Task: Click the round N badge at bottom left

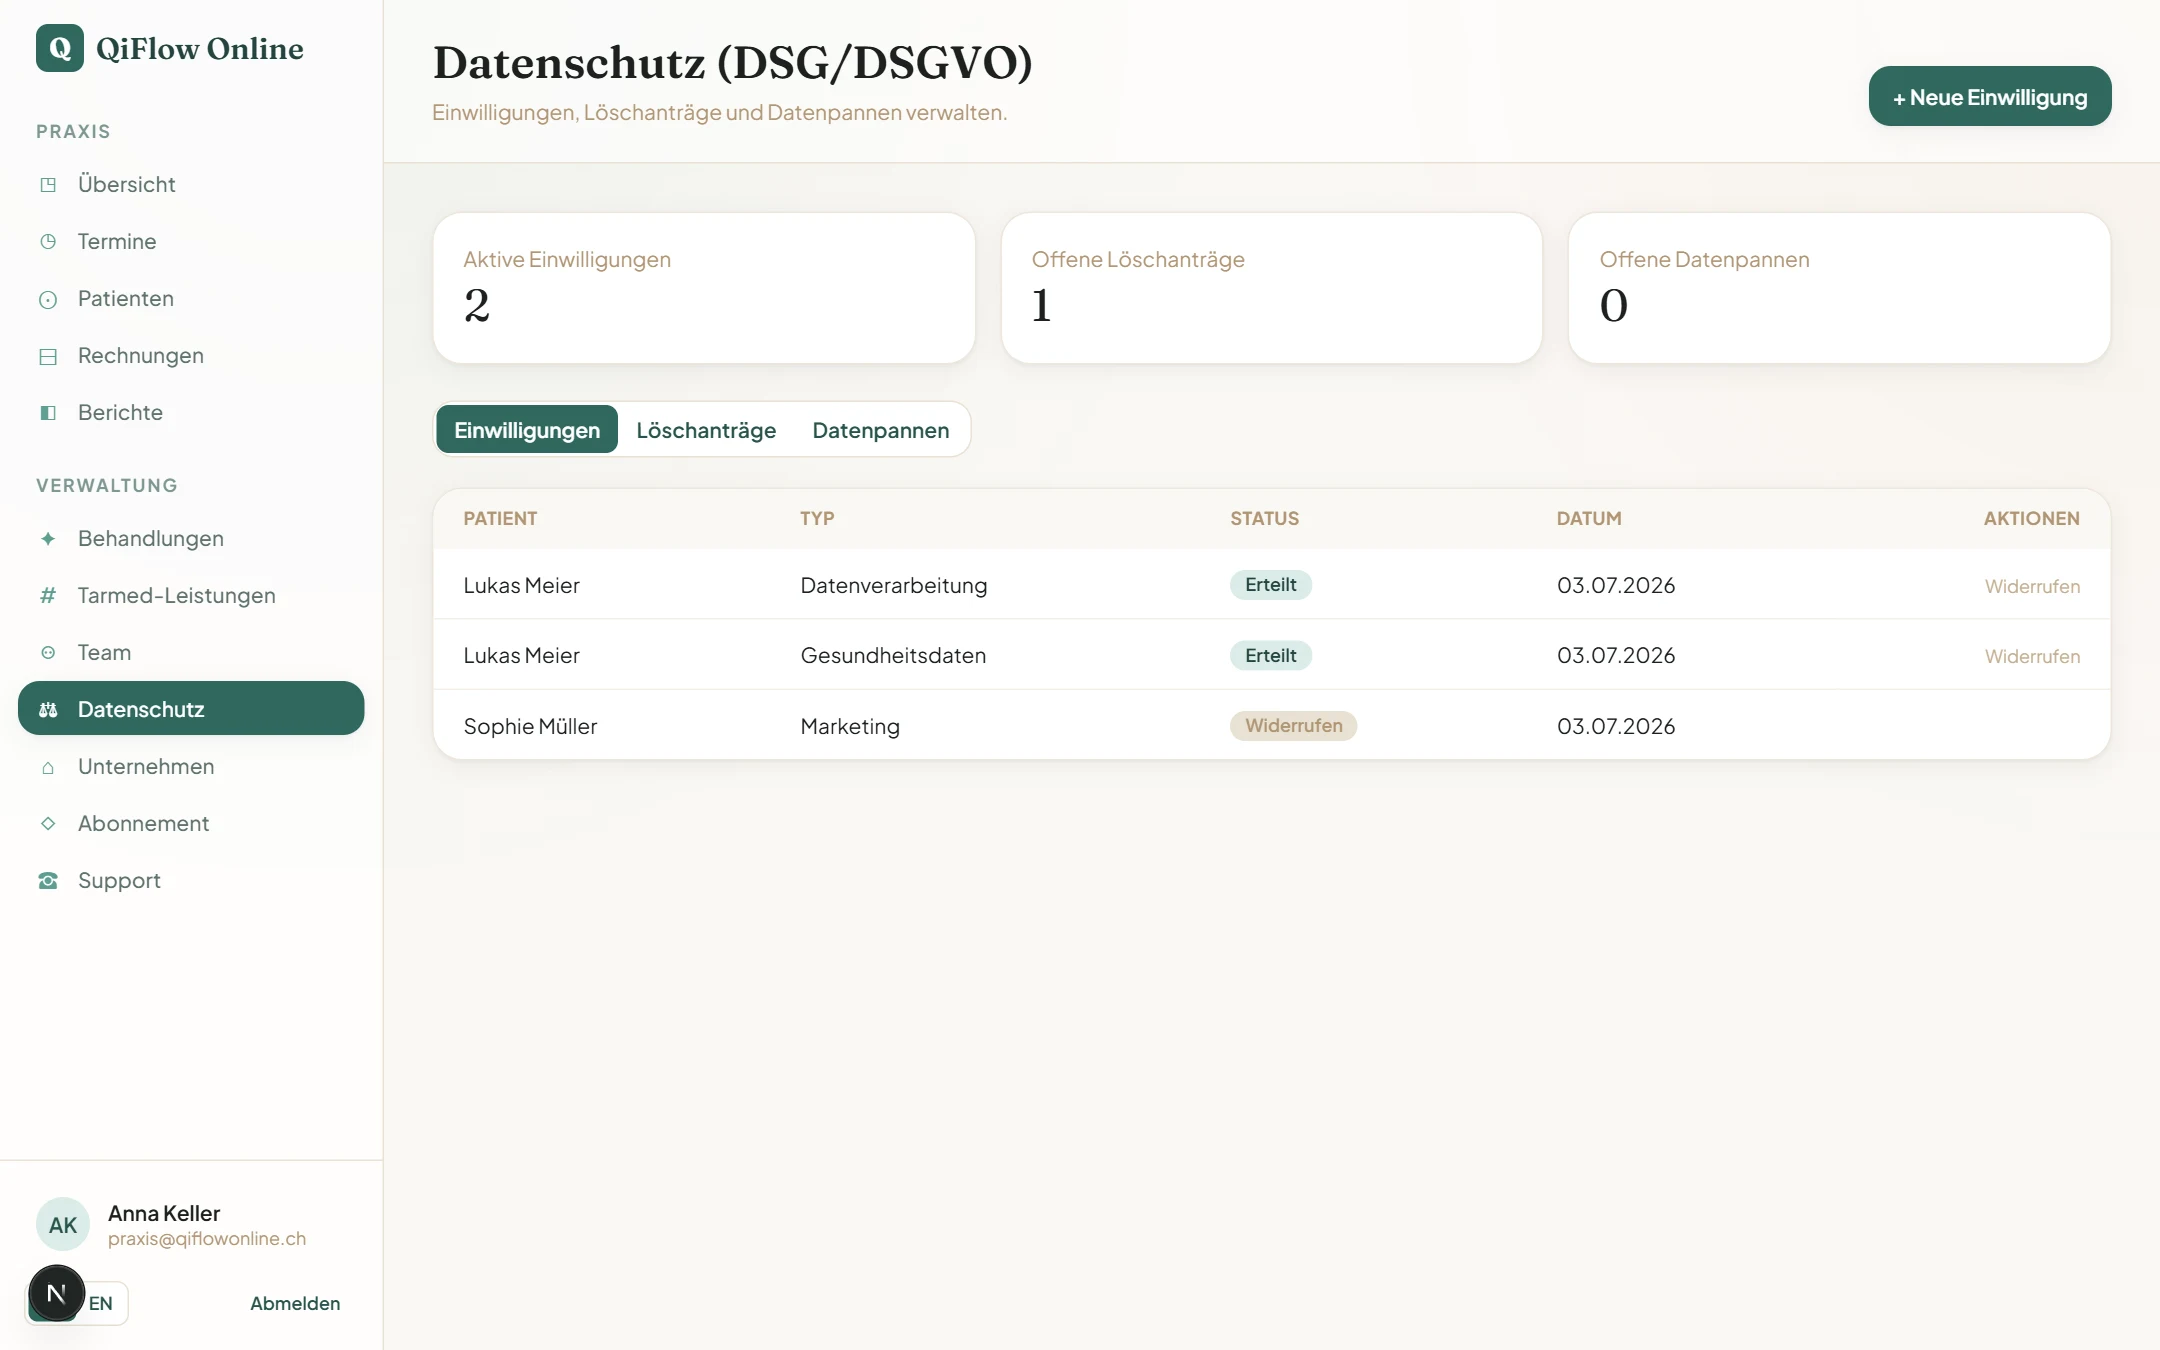Action: [57, 1293]
